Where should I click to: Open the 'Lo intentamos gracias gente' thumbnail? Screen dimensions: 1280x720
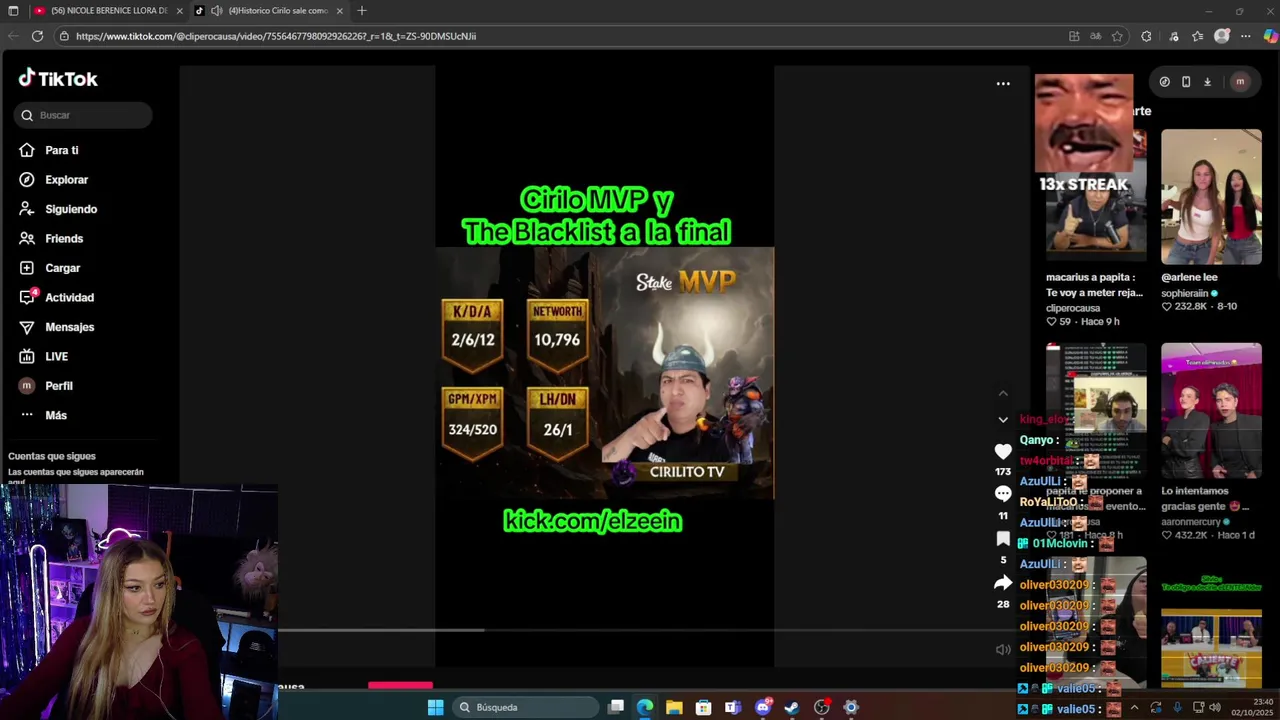pyautogui.click(x=1211, y=410)
